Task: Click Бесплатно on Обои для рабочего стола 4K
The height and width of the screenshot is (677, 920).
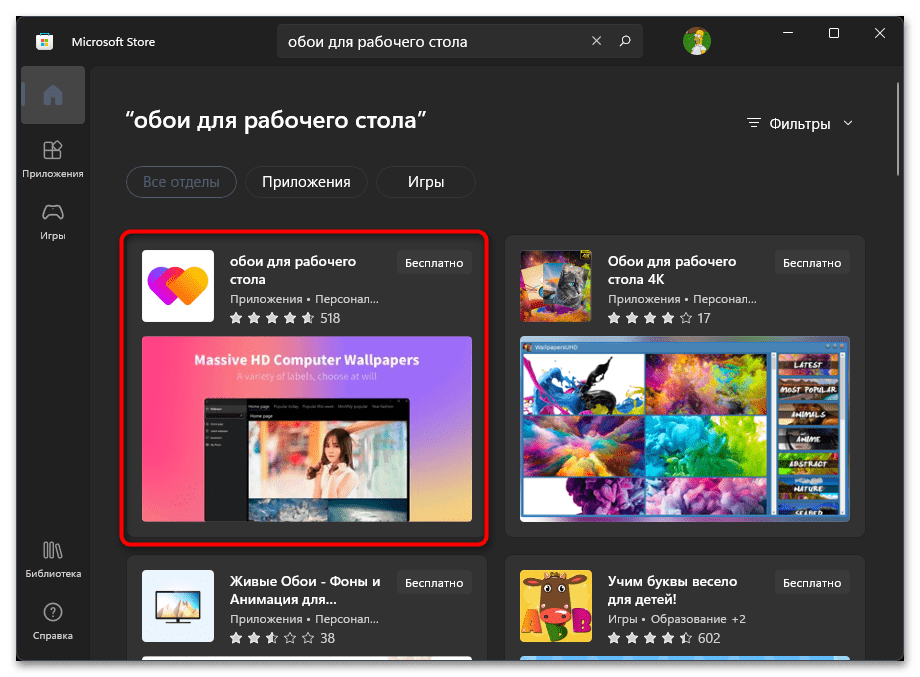Action: [x=812, y=263]
